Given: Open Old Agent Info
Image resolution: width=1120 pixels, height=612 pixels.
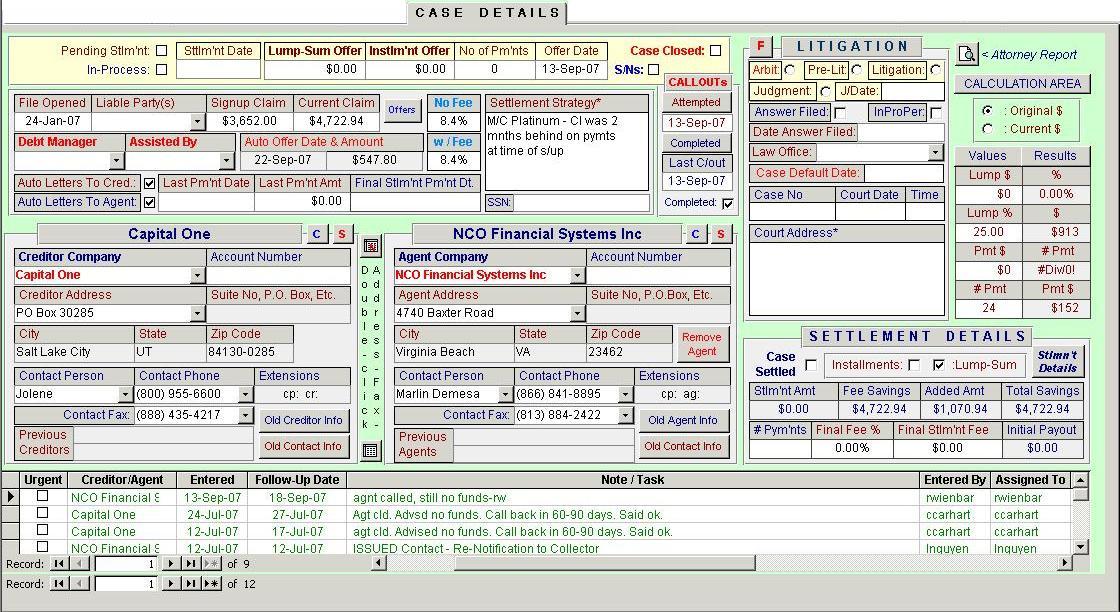Looking at the screenshot, I should click(682, 420).
